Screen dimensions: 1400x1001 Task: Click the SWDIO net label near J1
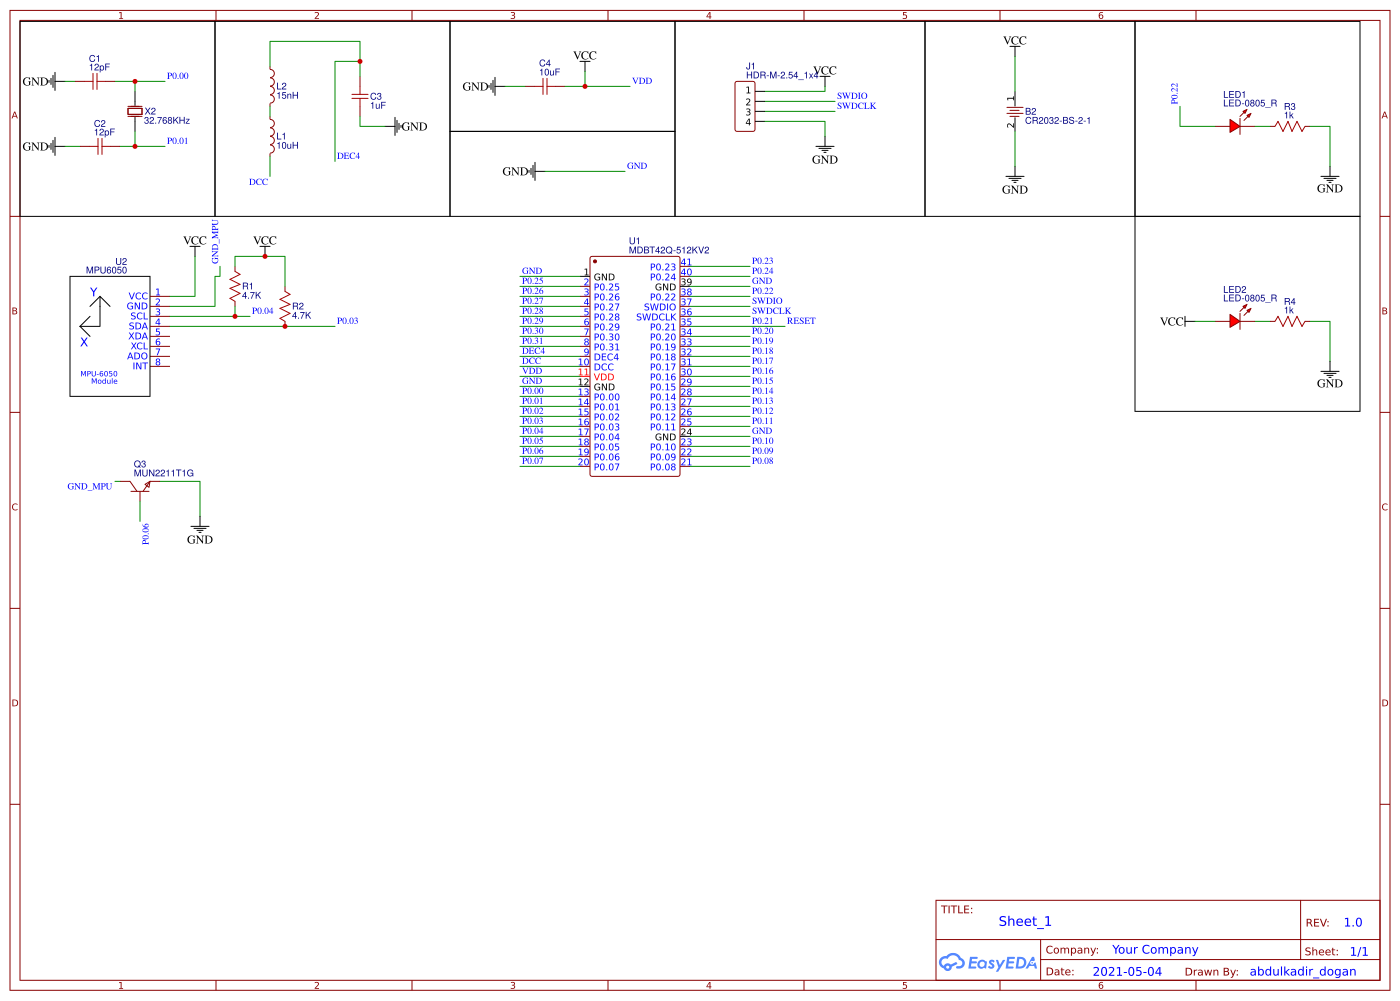[x=851, y=94]
